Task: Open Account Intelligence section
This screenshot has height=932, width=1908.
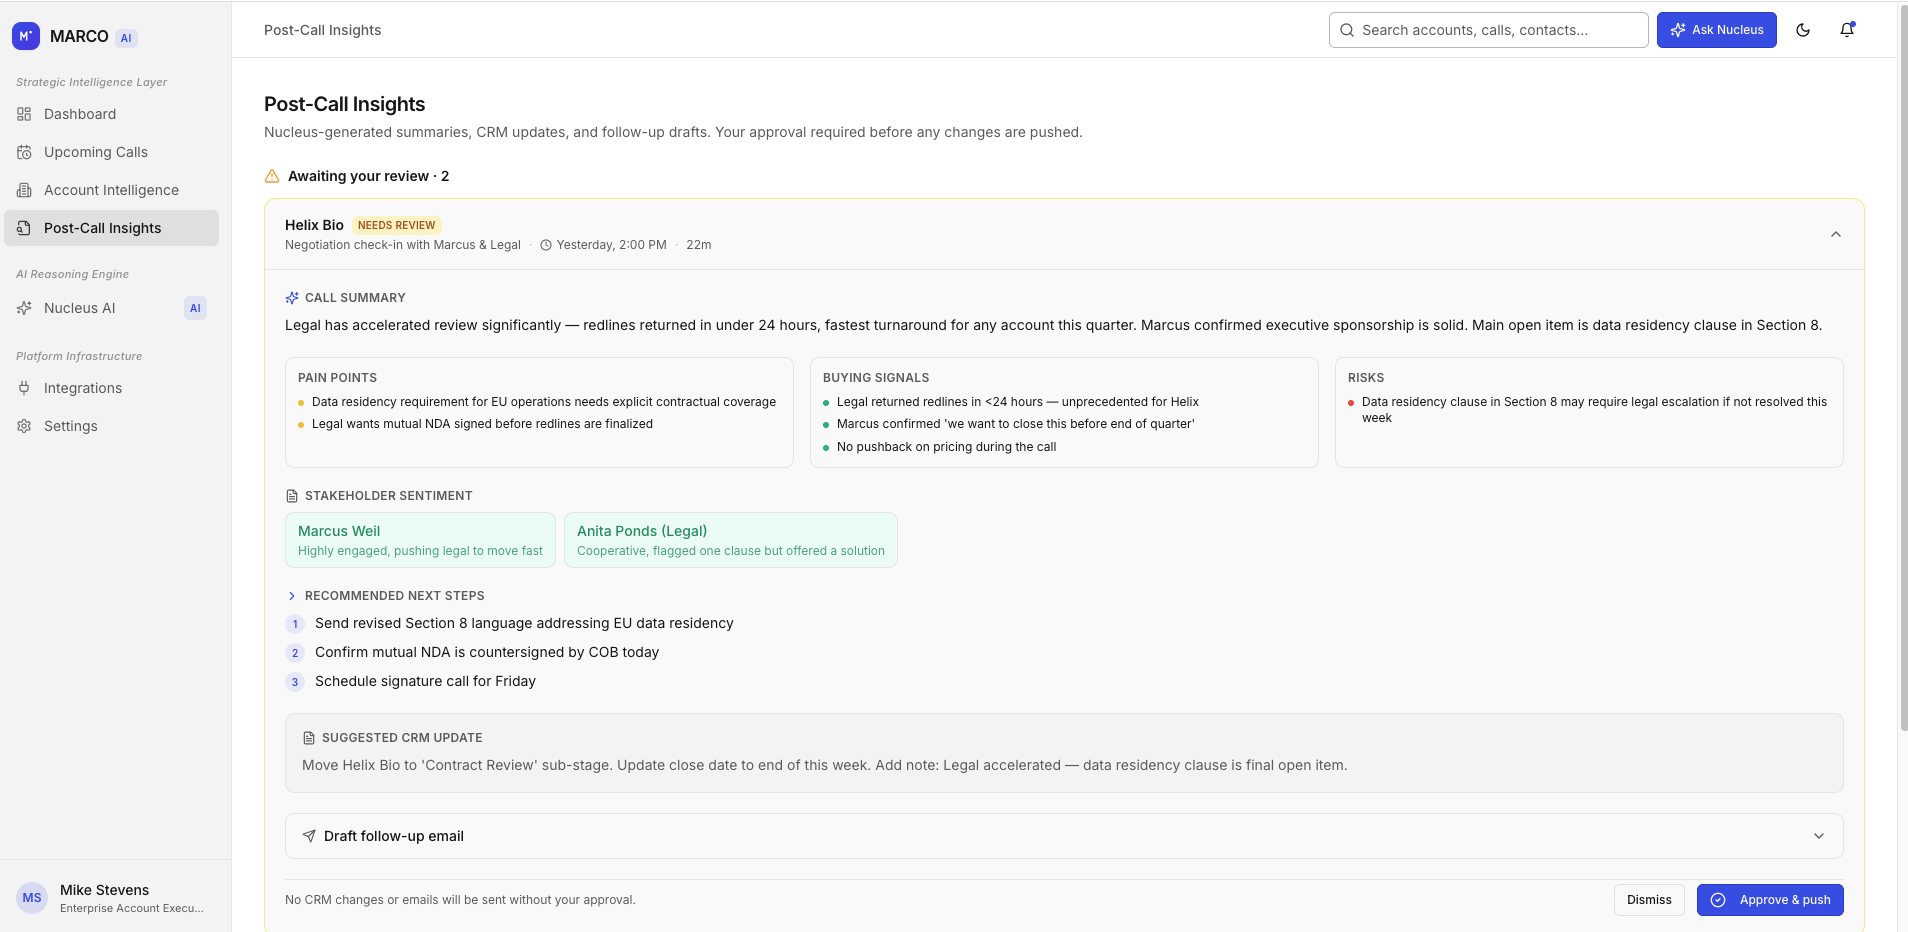Action: point(111,190)
